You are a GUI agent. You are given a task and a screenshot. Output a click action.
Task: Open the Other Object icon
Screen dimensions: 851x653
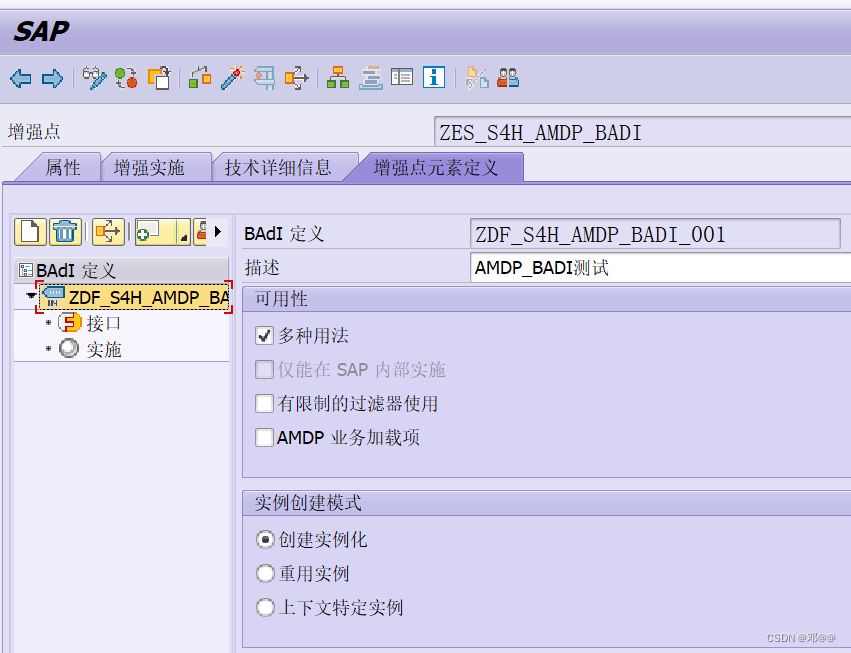[x=159, y=78]
